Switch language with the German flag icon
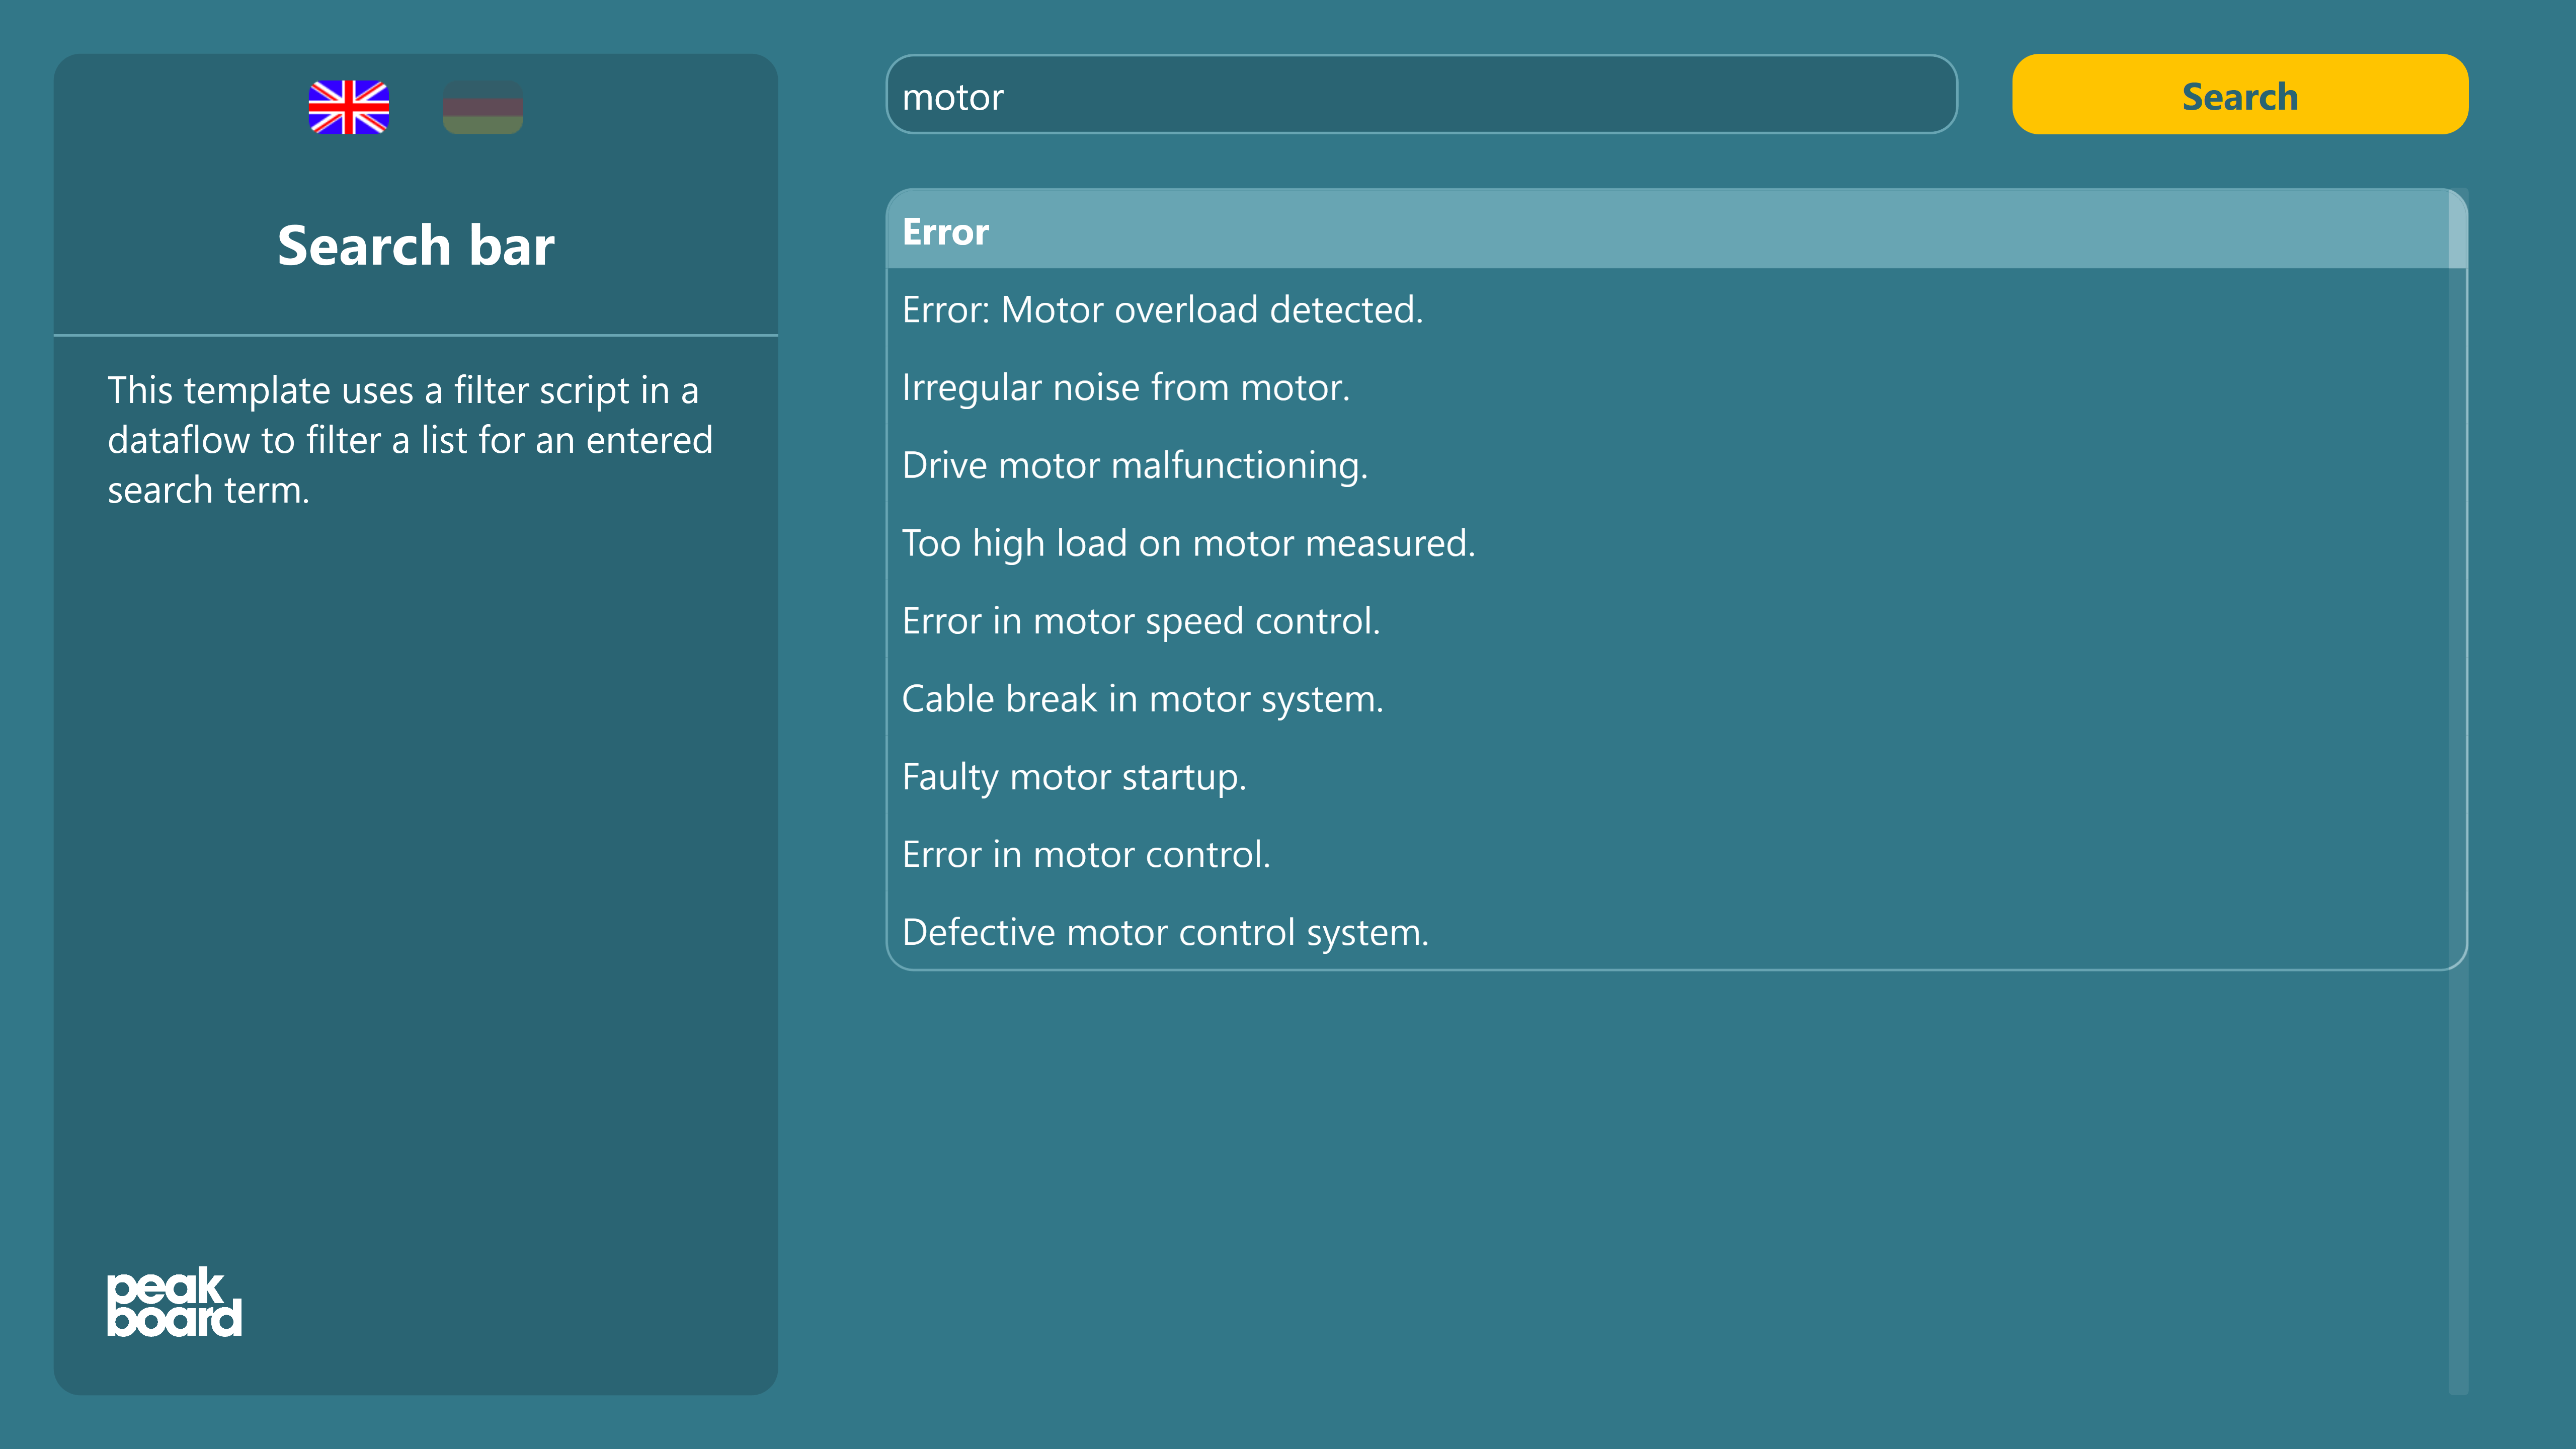 point(483,107)
